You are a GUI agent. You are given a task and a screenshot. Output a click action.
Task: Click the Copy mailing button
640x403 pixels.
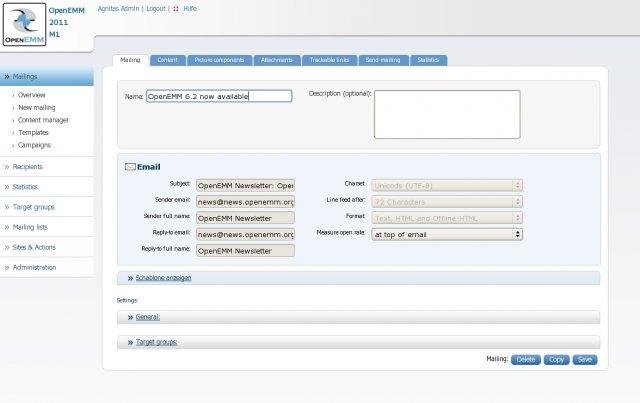[x=556, y=360]
